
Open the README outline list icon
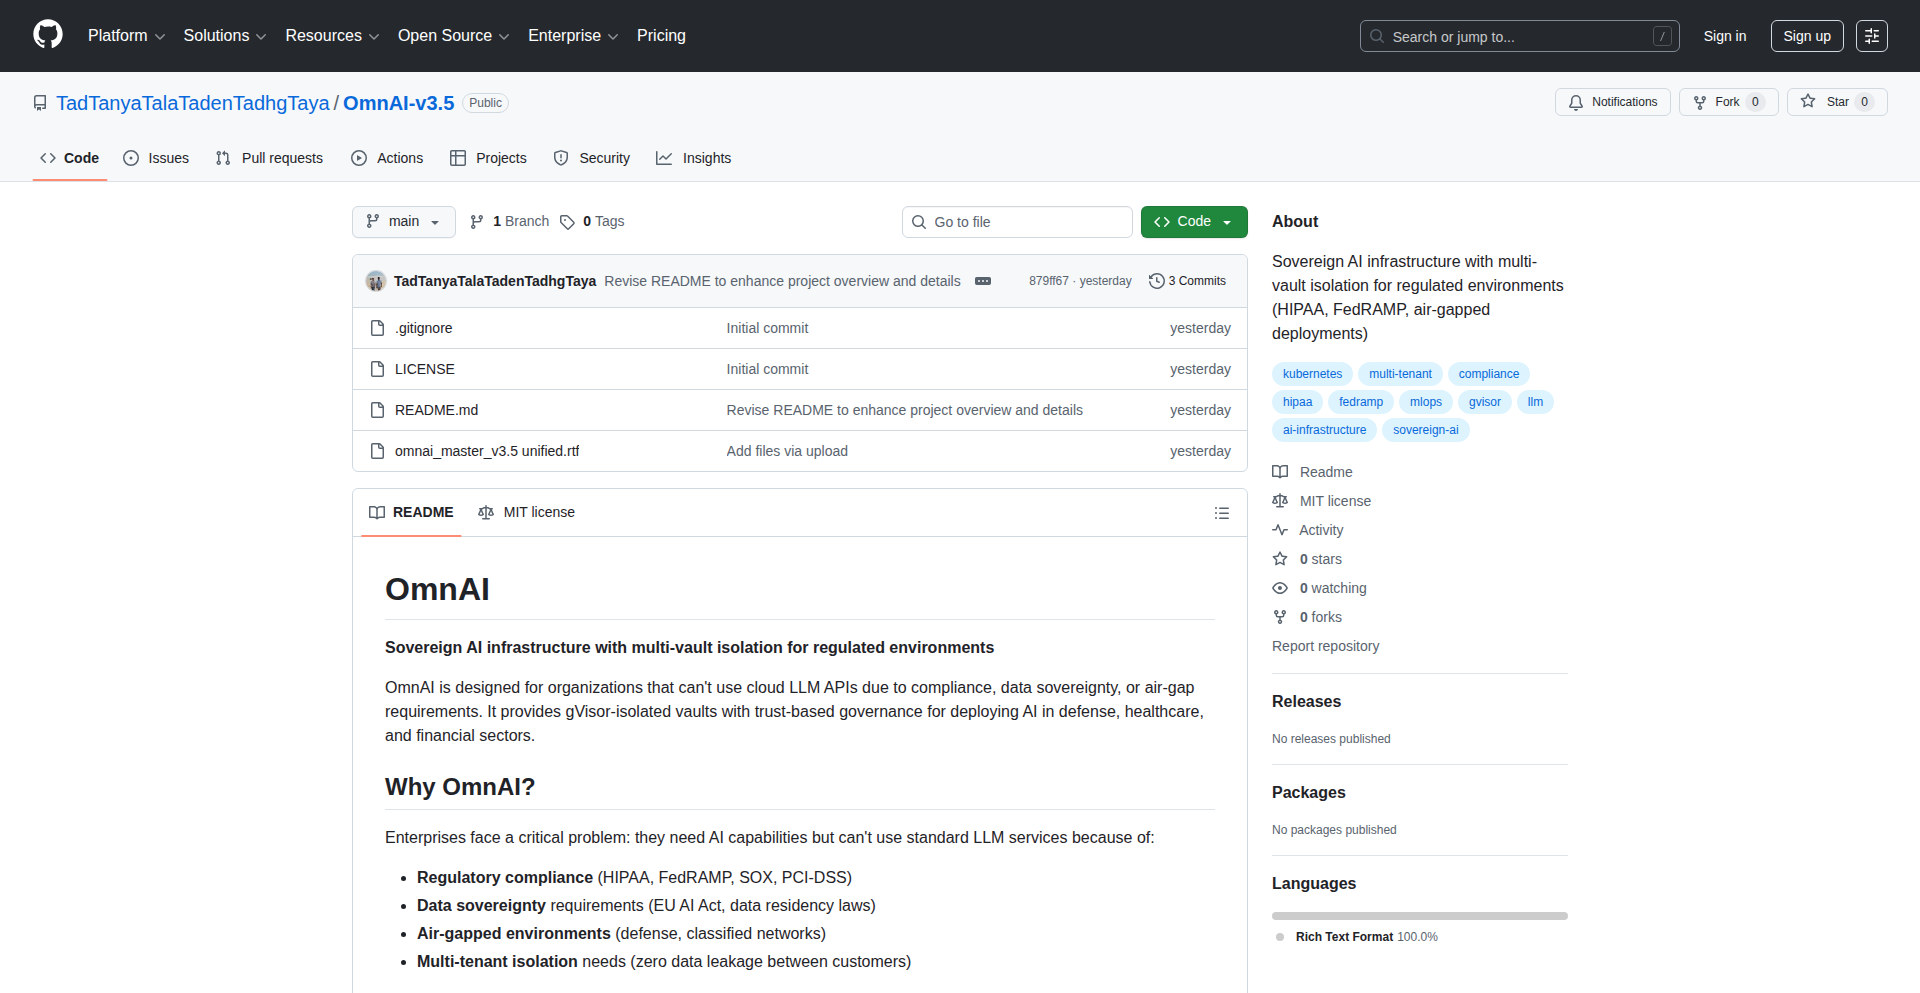click(x=1221, y=513)
